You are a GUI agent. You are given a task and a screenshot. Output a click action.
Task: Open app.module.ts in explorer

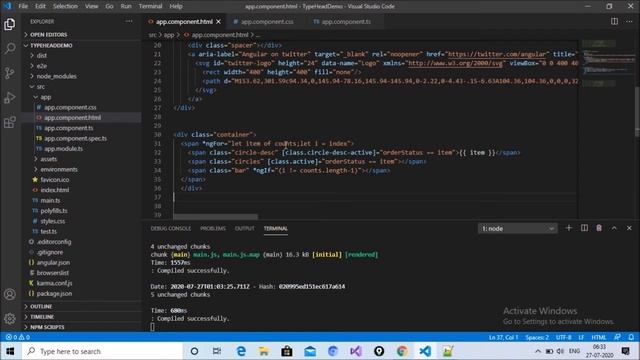coord(82,149)
